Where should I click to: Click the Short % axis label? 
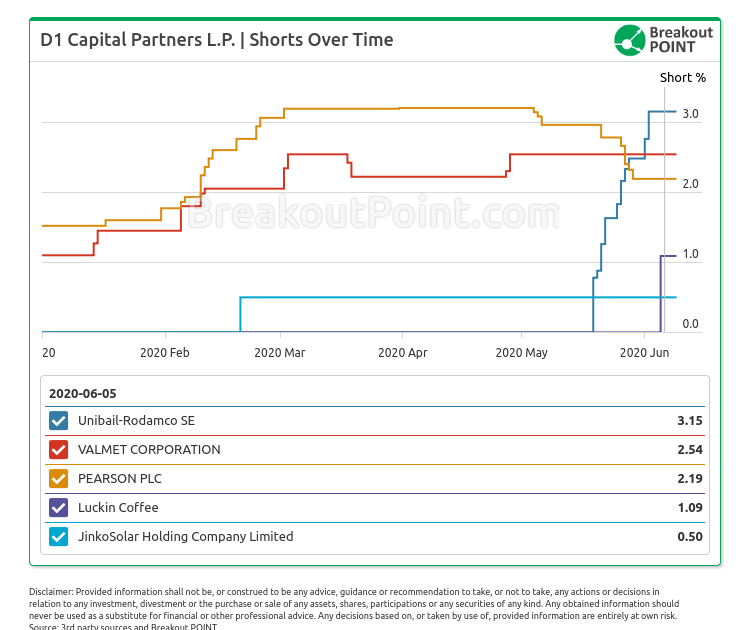point(683,77)
